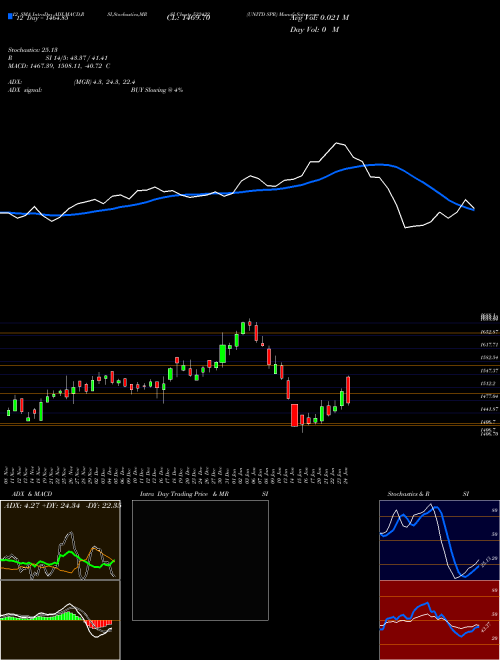The width and height of the screenshot is (500, 660).
Task: Click the 'Day Vol: 0 M' value
Action: [314, 30]
